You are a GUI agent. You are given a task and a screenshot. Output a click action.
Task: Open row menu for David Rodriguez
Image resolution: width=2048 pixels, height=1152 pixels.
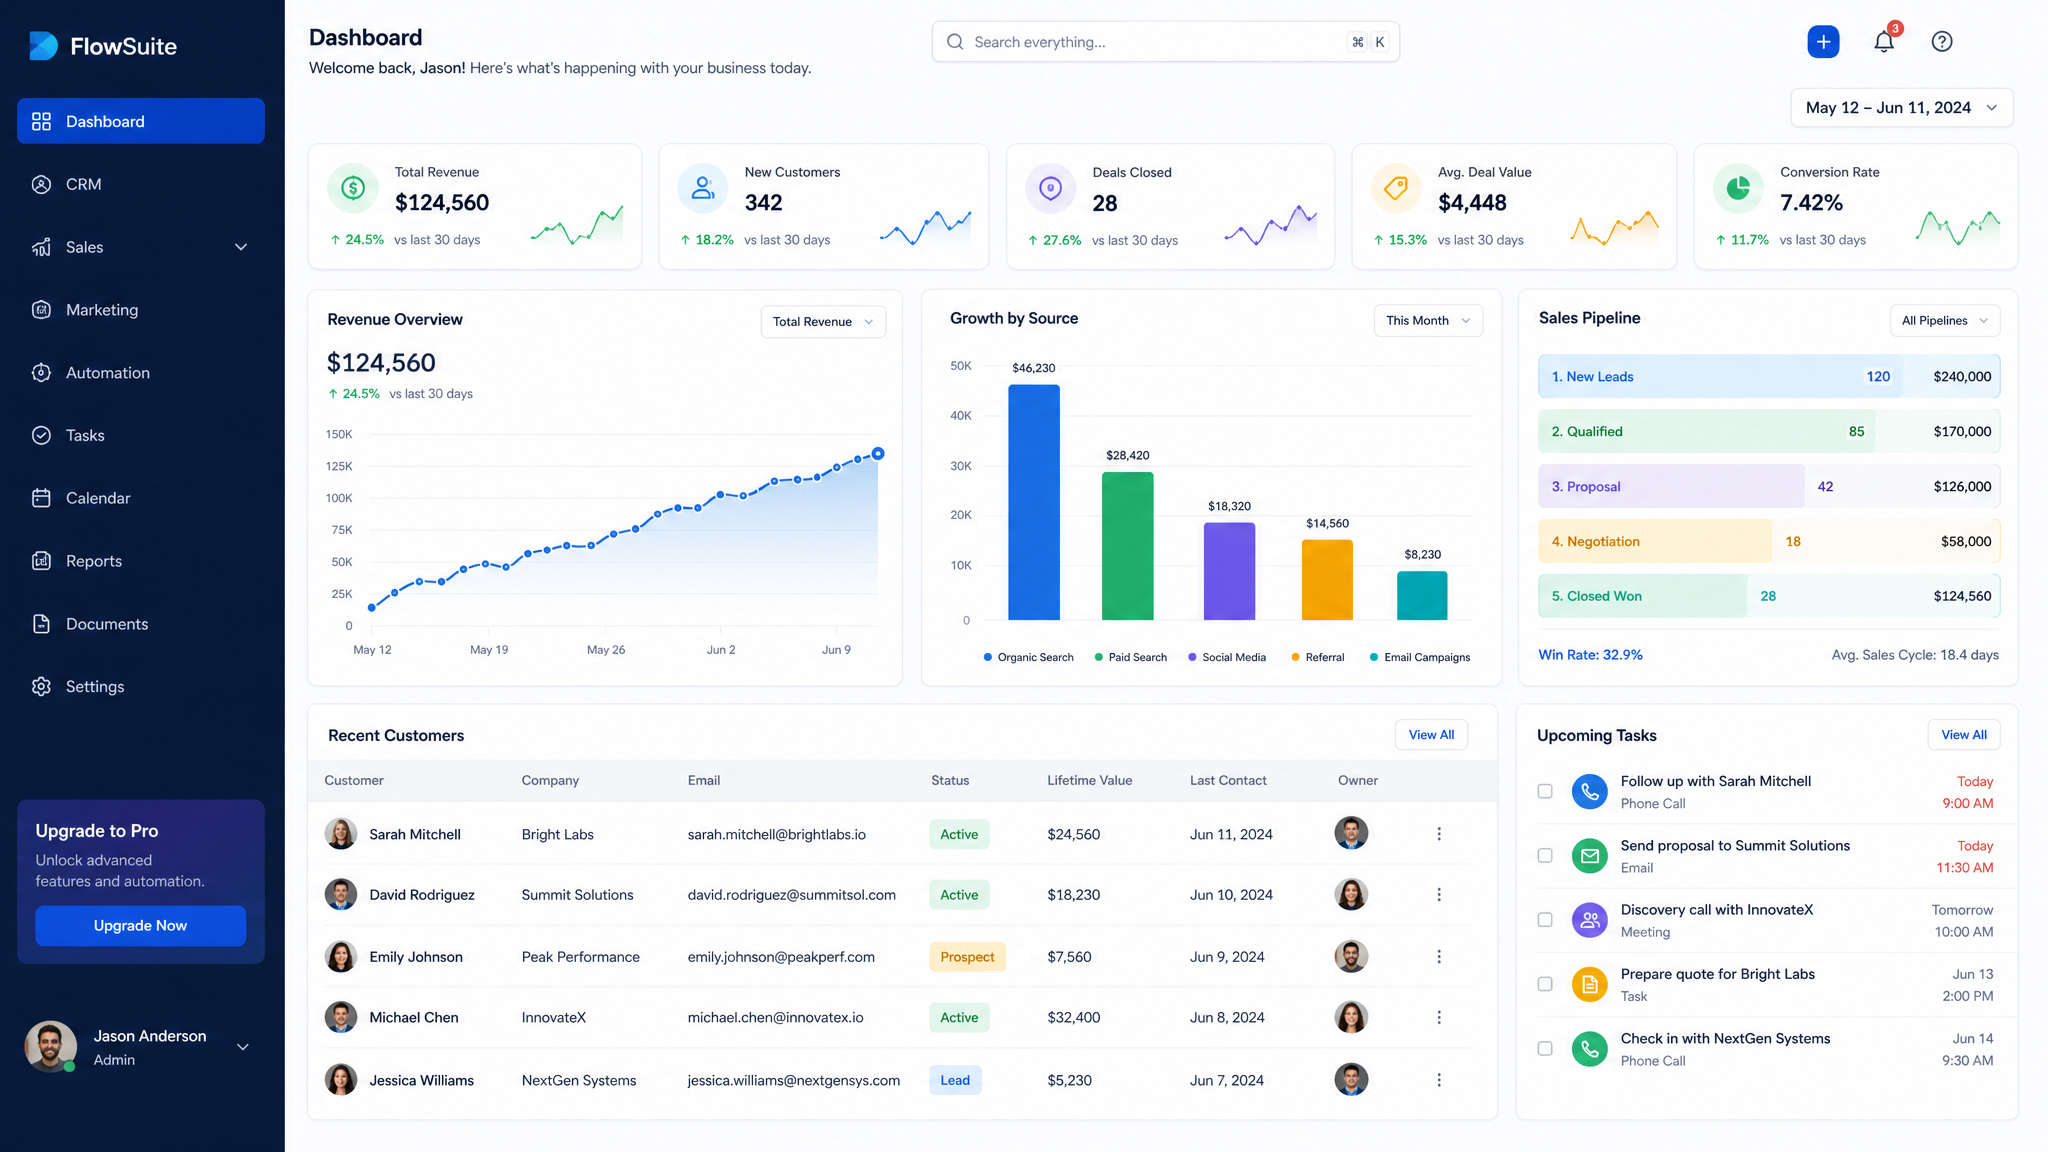(1439, 895)
